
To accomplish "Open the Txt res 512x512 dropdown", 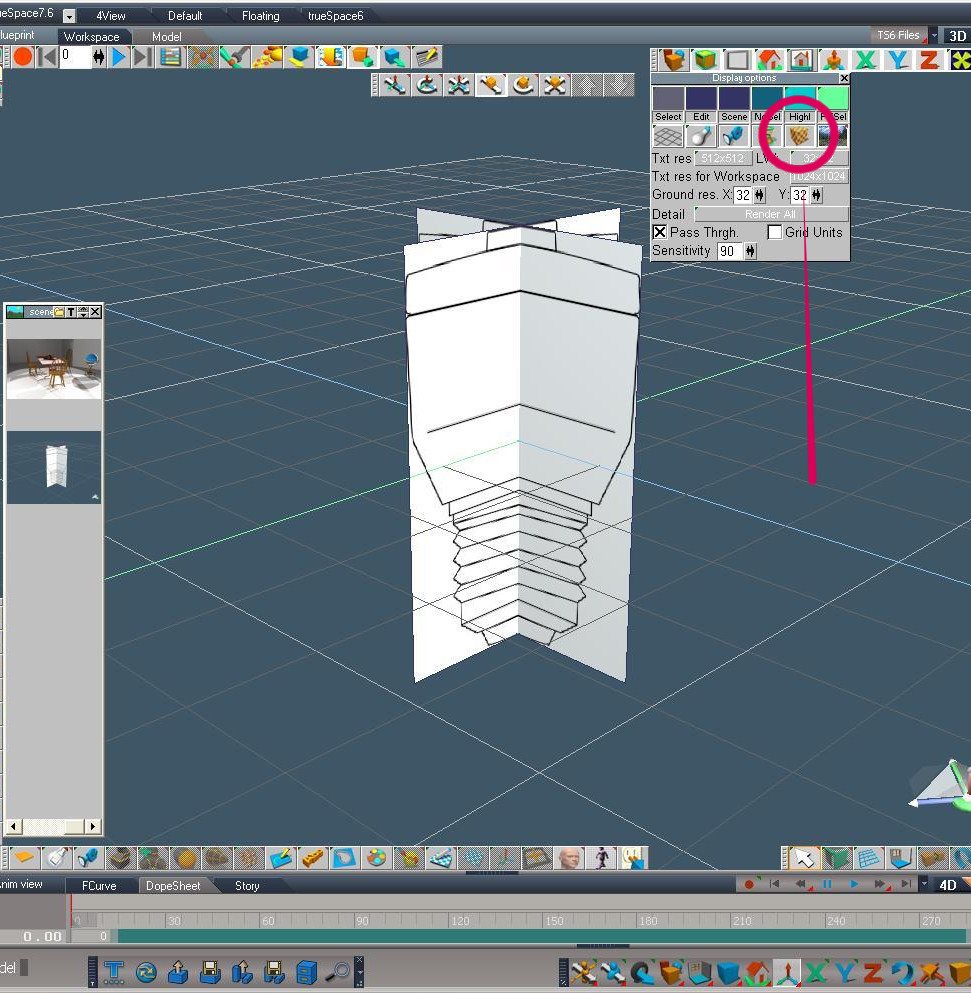I will pos(723,158).
